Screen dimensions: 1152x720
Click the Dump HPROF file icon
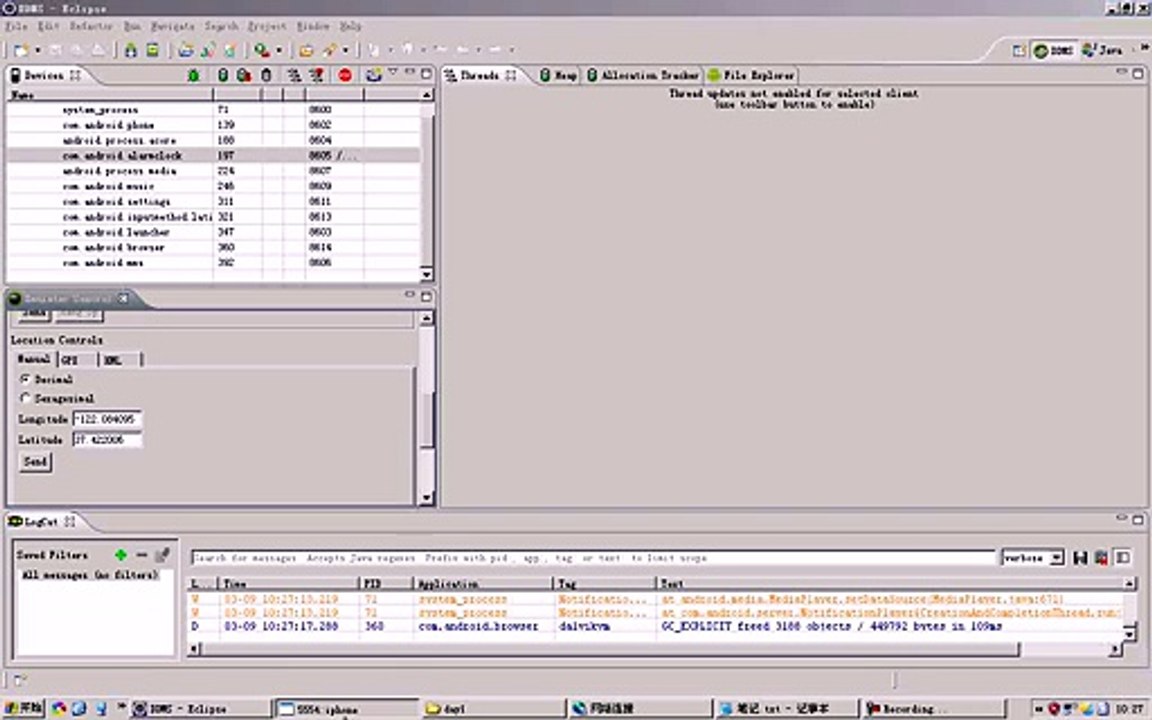click(244, 75)
